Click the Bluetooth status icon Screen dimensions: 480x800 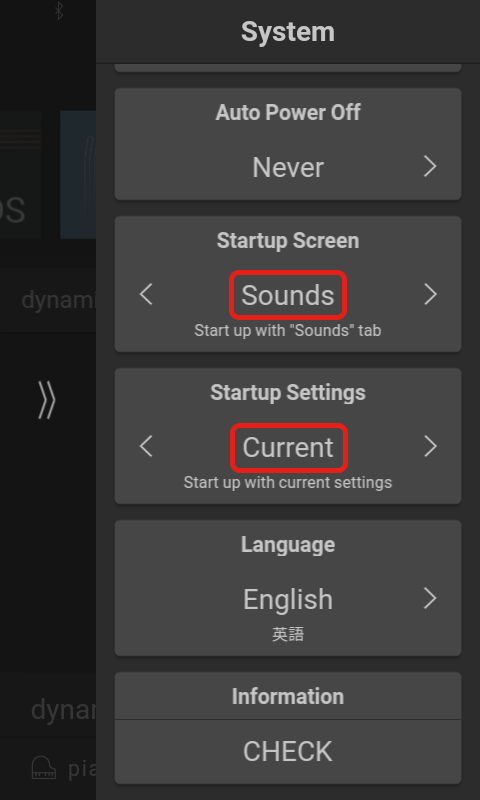click(59, 11)
